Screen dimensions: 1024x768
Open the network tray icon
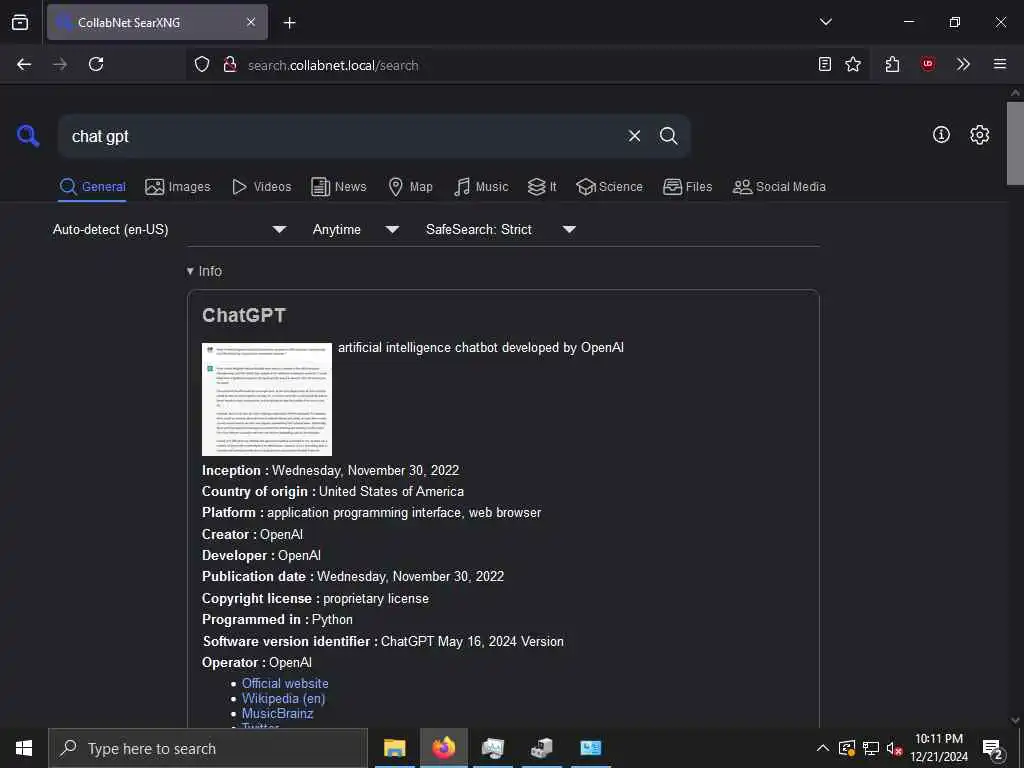pyautogui.click(x=871, y=748)
